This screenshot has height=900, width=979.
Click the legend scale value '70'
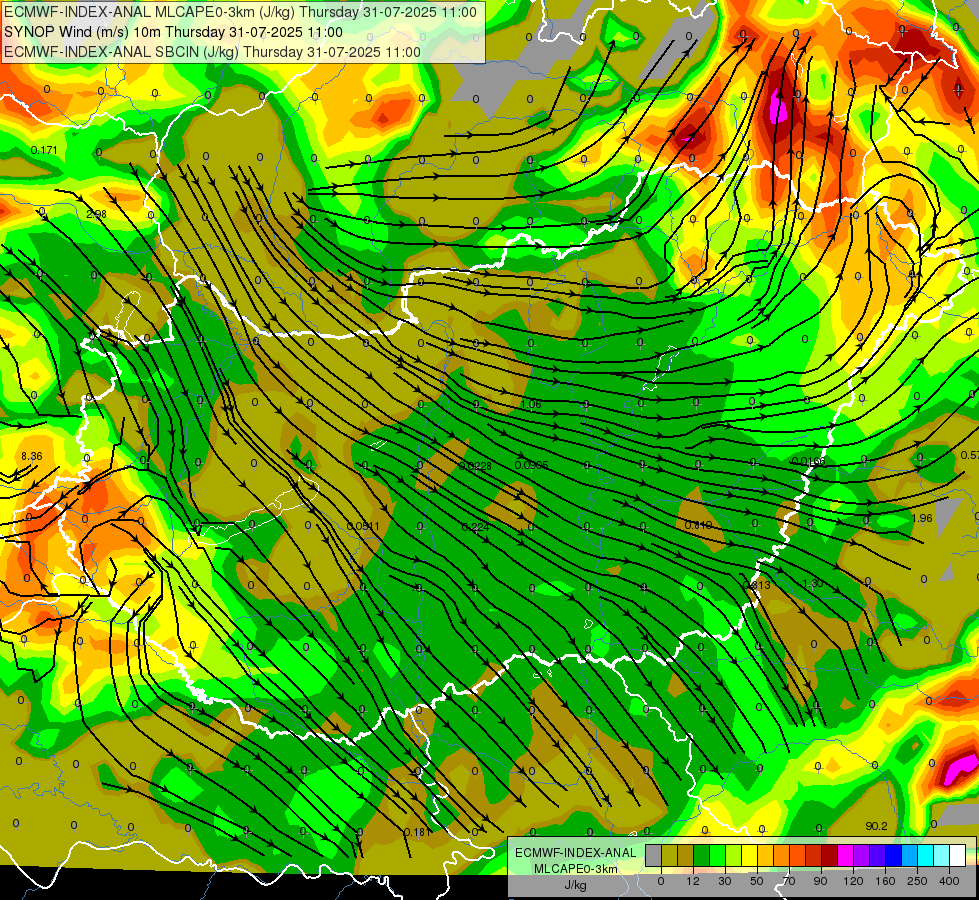coord(789,881)
